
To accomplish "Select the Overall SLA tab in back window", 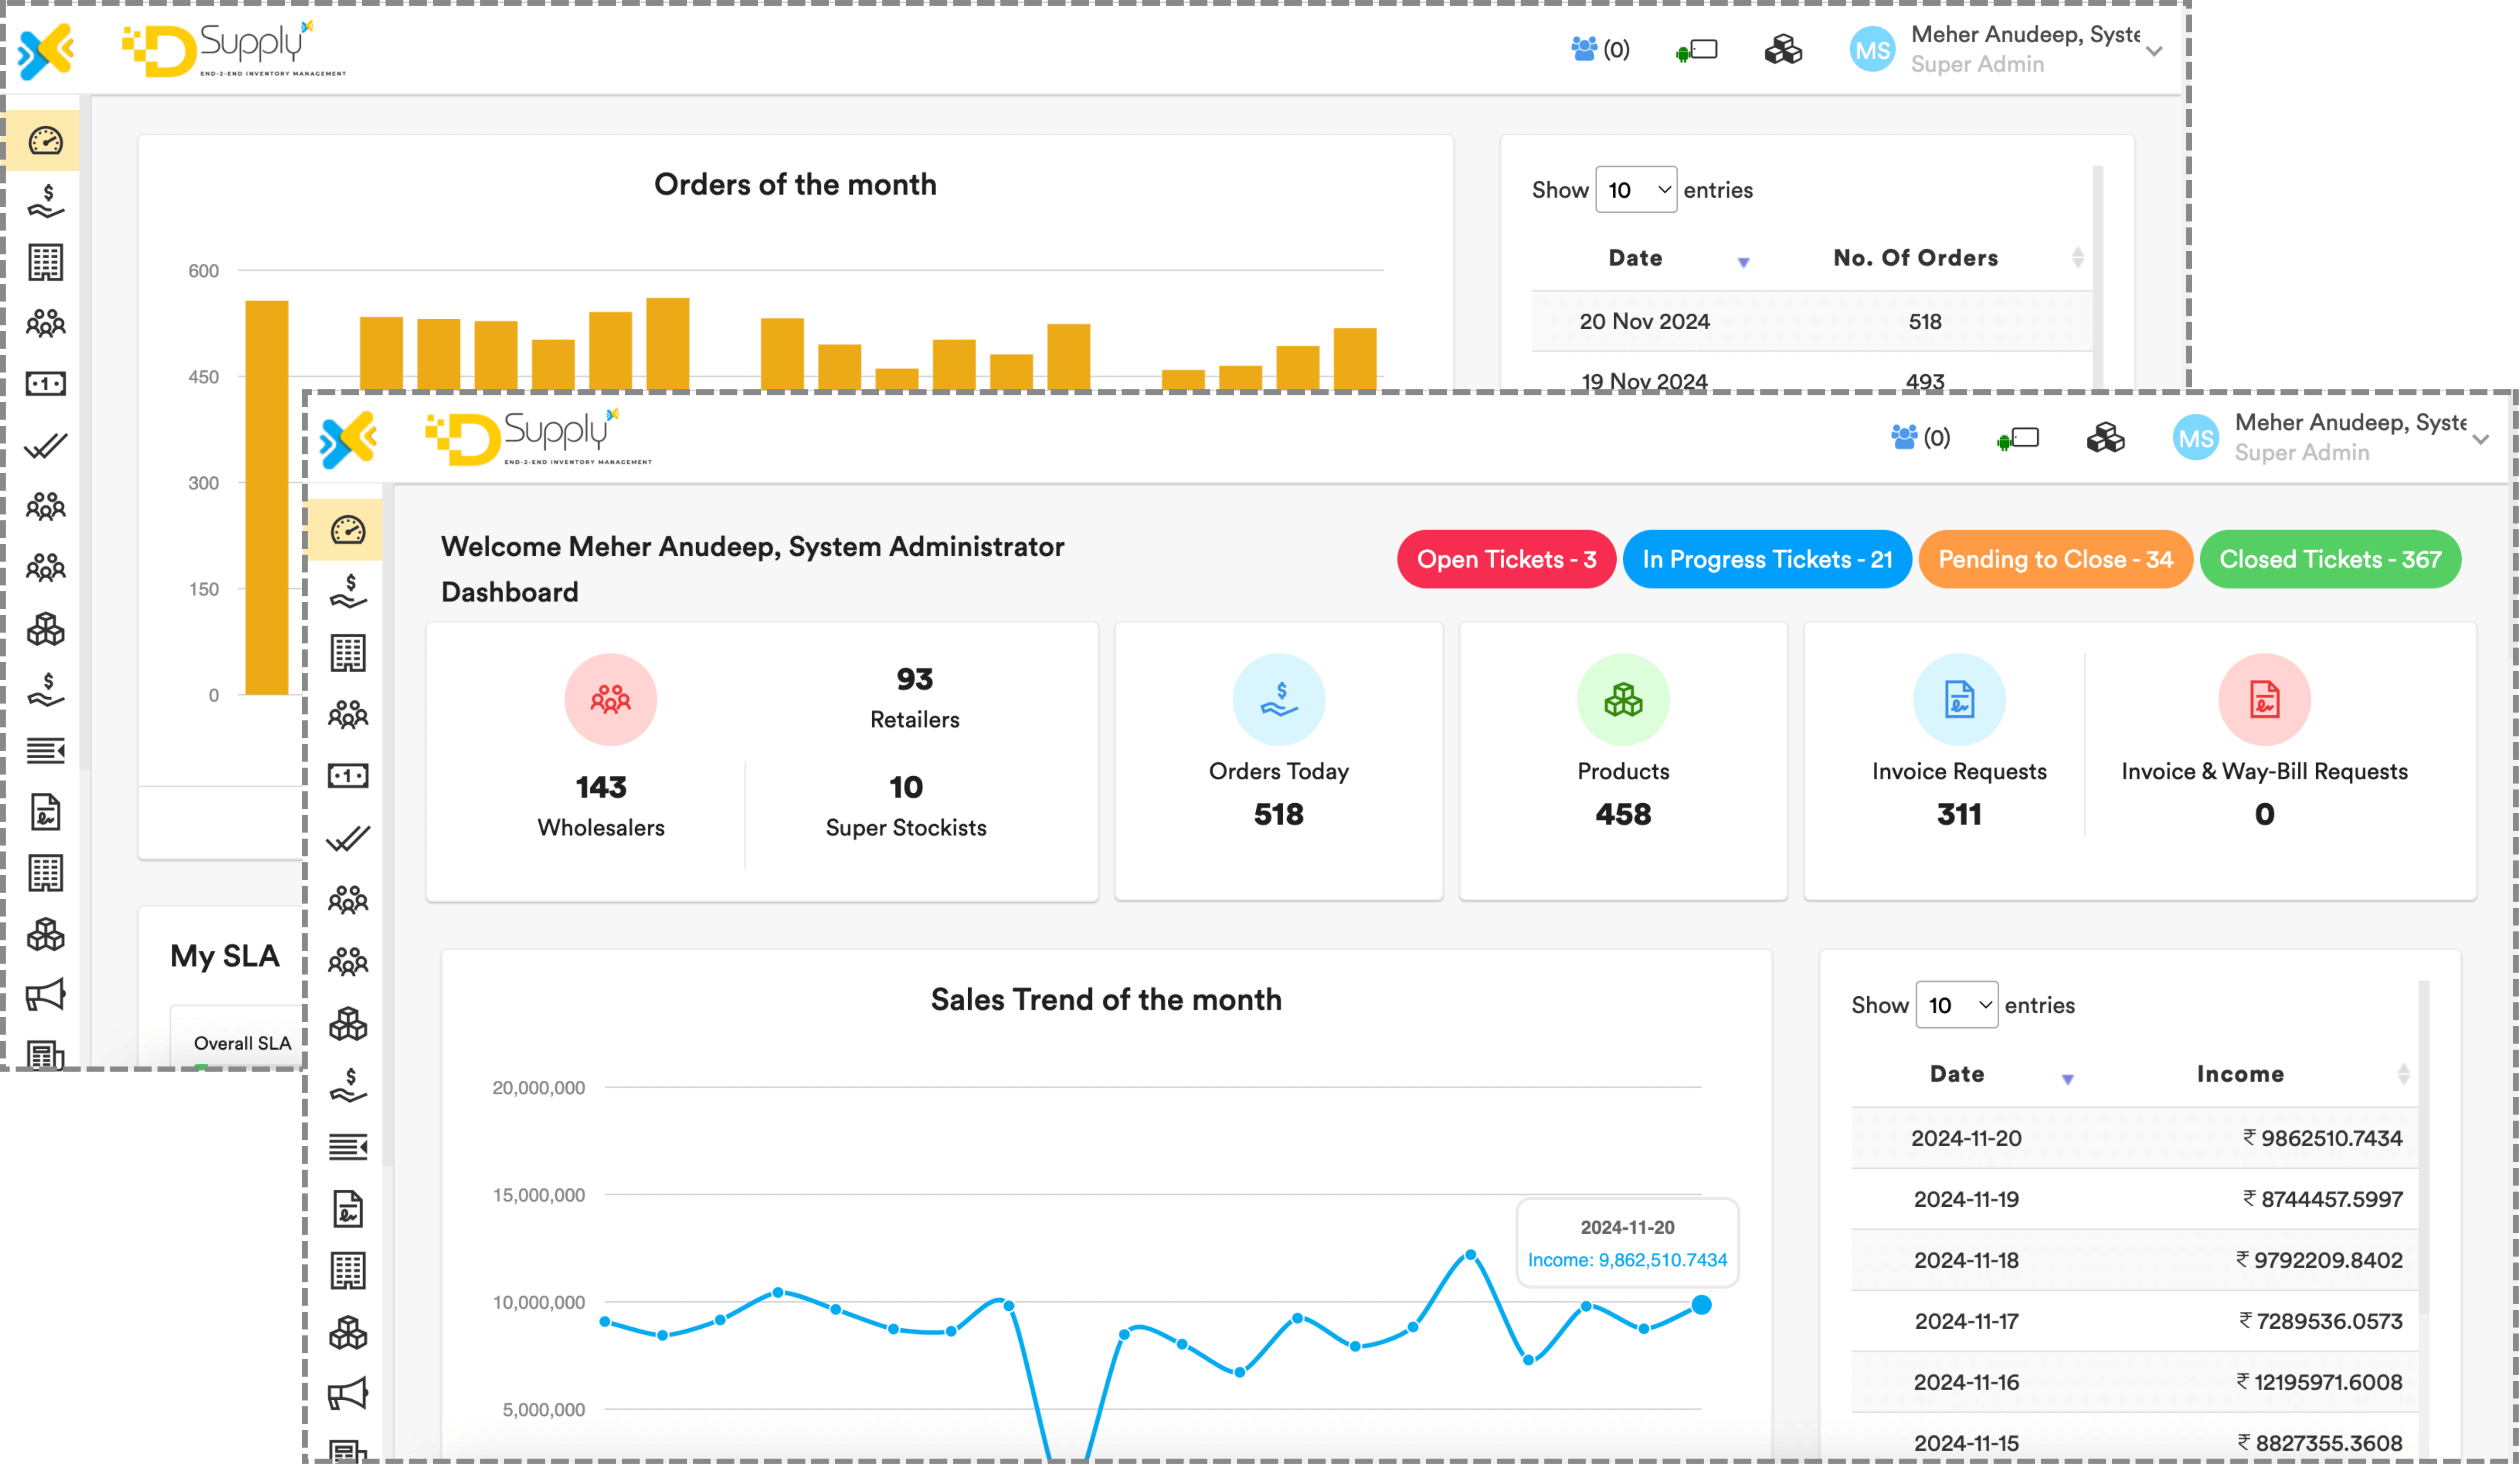I will [x=242, y=1043].
